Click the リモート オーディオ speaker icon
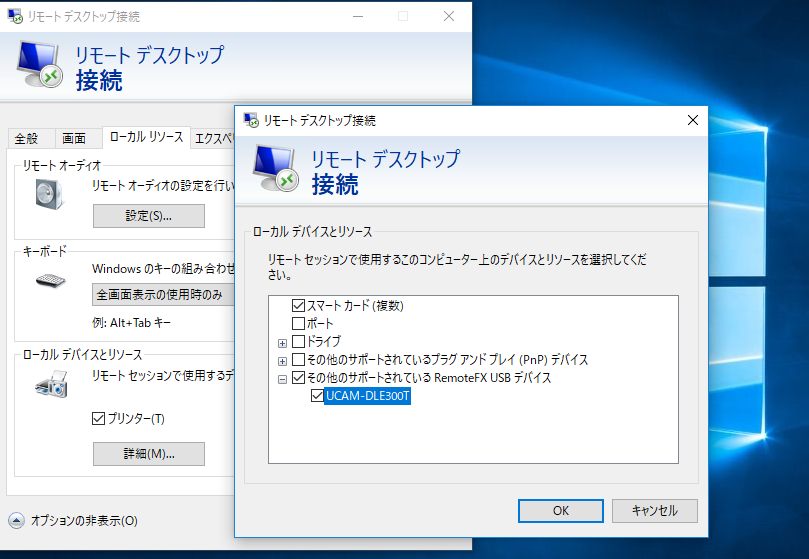809x559 pixels. [x=50, y=194]
